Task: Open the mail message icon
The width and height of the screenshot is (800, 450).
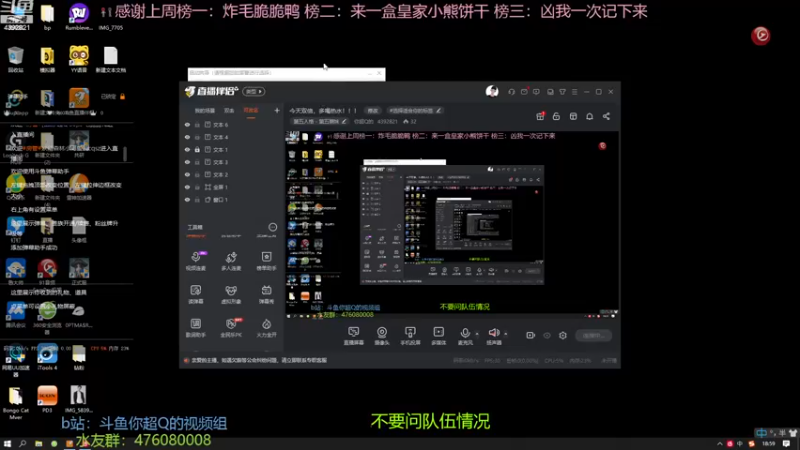Action: click(x=524, y=92)
